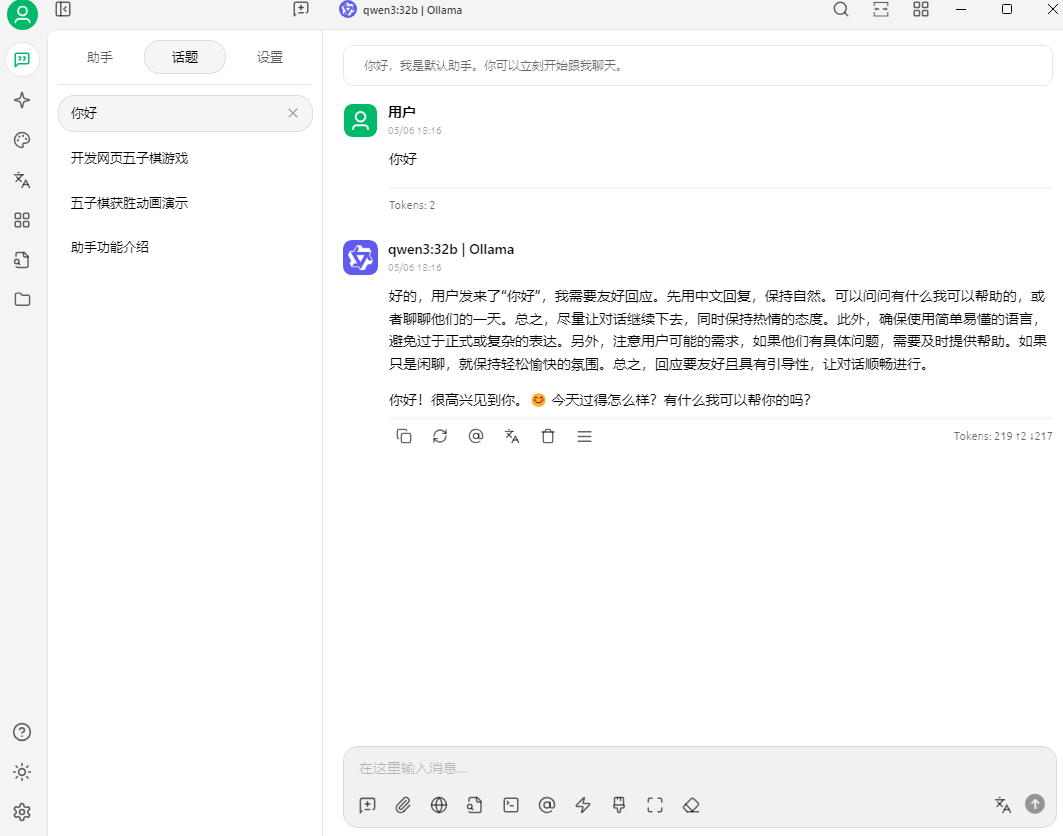
Task: Open the qwen3:32b | Ollama model selector
Action: point(401,10)
